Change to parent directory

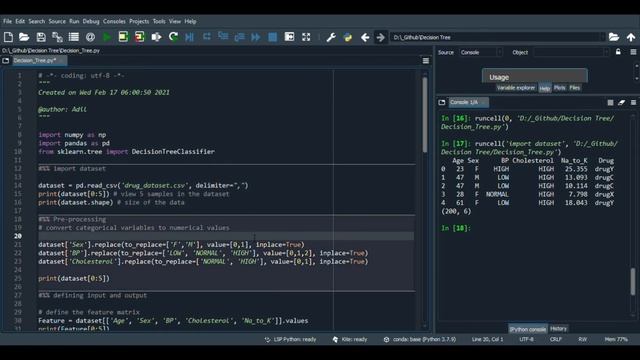pyautogui.click(x=631, y=37)
